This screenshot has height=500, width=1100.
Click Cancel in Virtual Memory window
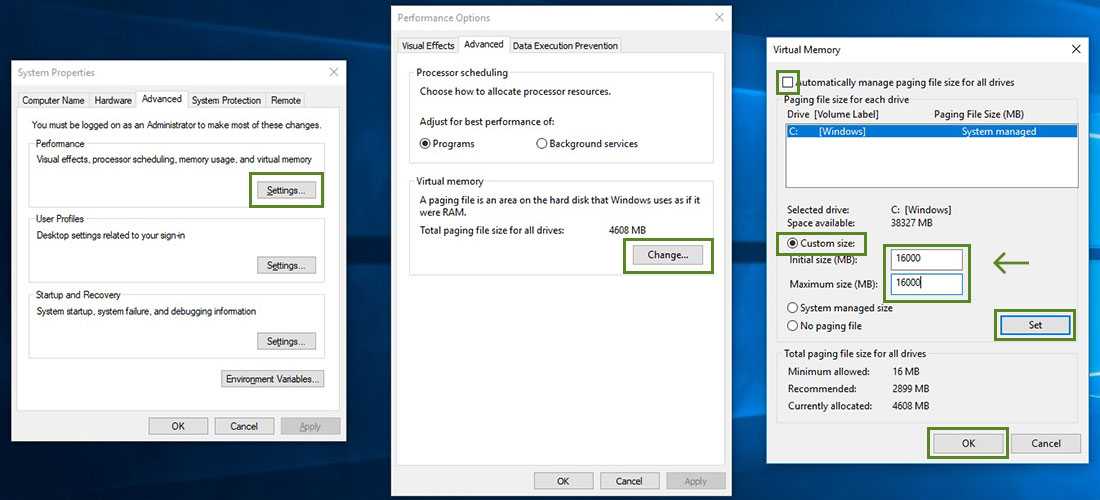pyautogui.click(x=1046, y=443)
